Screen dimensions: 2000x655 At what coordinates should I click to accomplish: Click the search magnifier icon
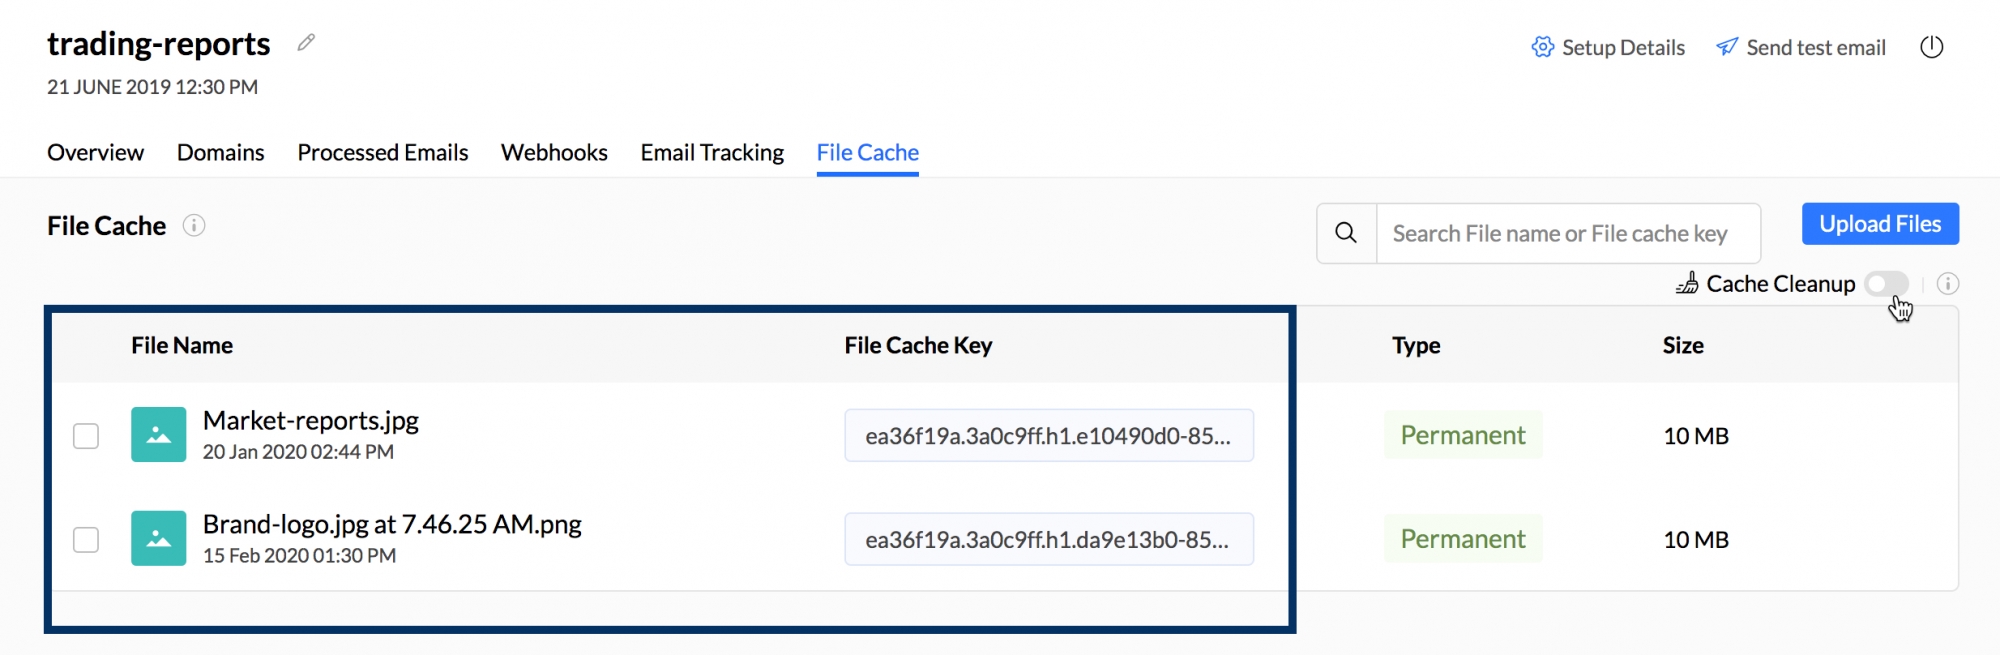(1345, 232)
